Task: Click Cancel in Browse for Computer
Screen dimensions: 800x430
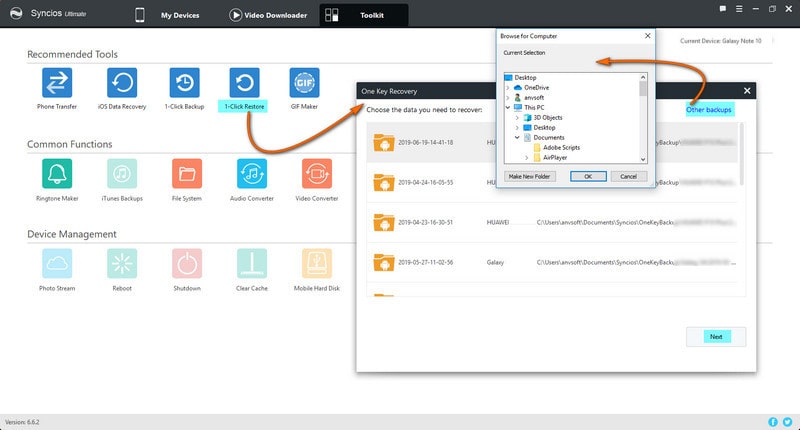Action: (x=629, y=176)
